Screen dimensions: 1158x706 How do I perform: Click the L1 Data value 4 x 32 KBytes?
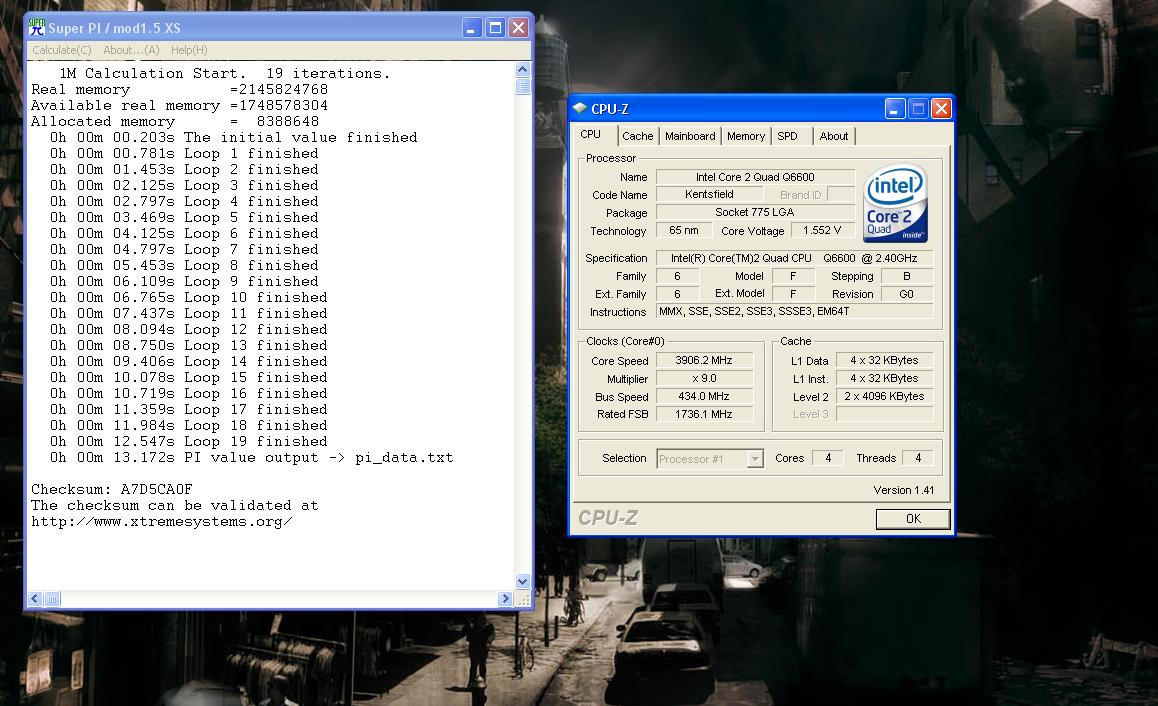click(x=884, y=360)
